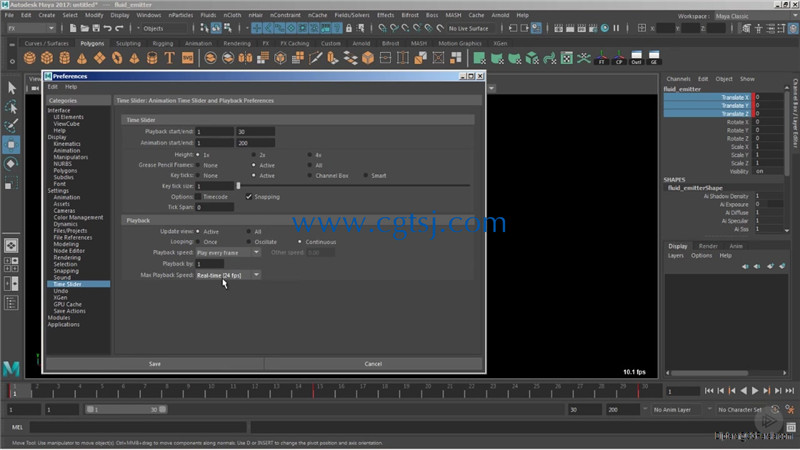Jump to the animation start
Screen dimensions: 800x450
709,391
